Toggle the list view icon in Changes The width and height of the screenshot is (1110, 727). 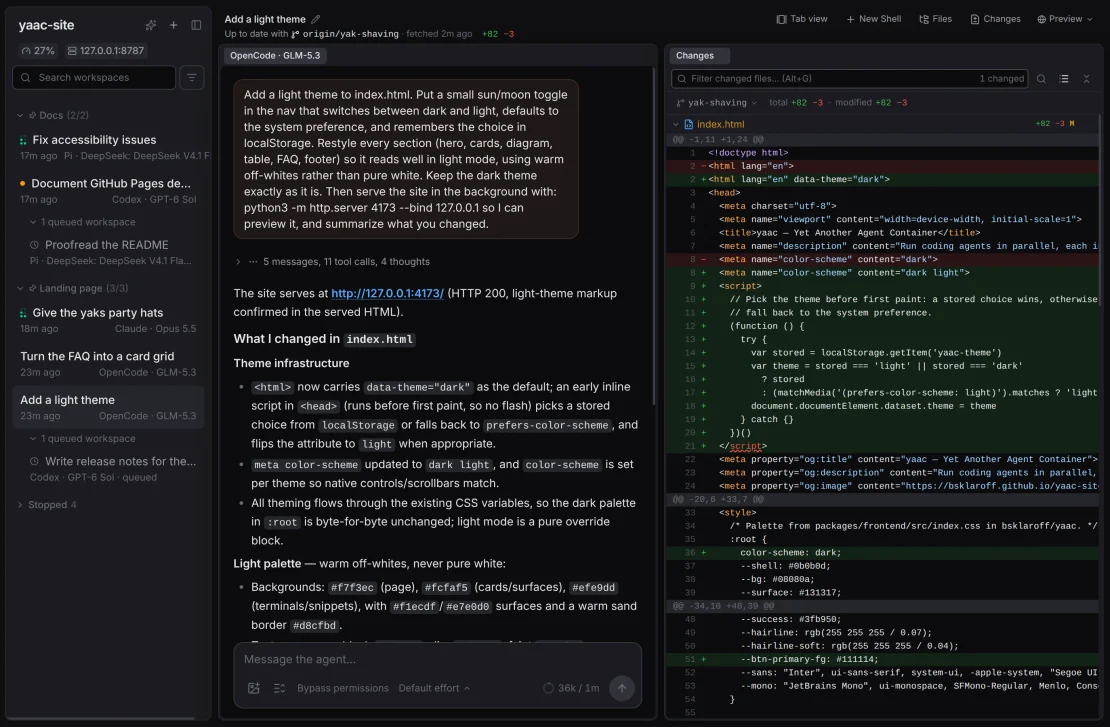(1064, 79)
